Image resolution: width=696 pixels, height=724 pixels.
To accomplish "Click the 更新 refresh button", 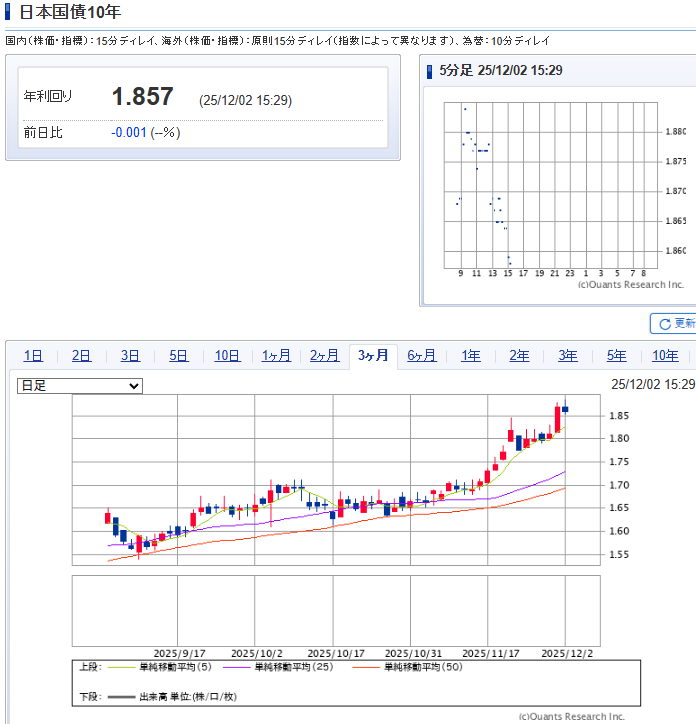I will tap(674, 323).
